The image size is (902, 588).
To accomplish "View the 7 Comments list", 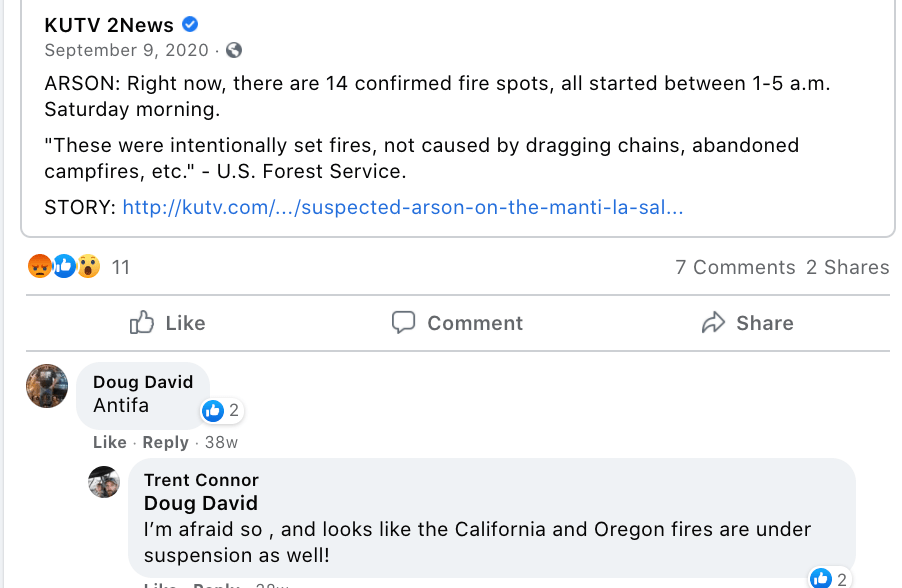I will click(x=735, y=267).
